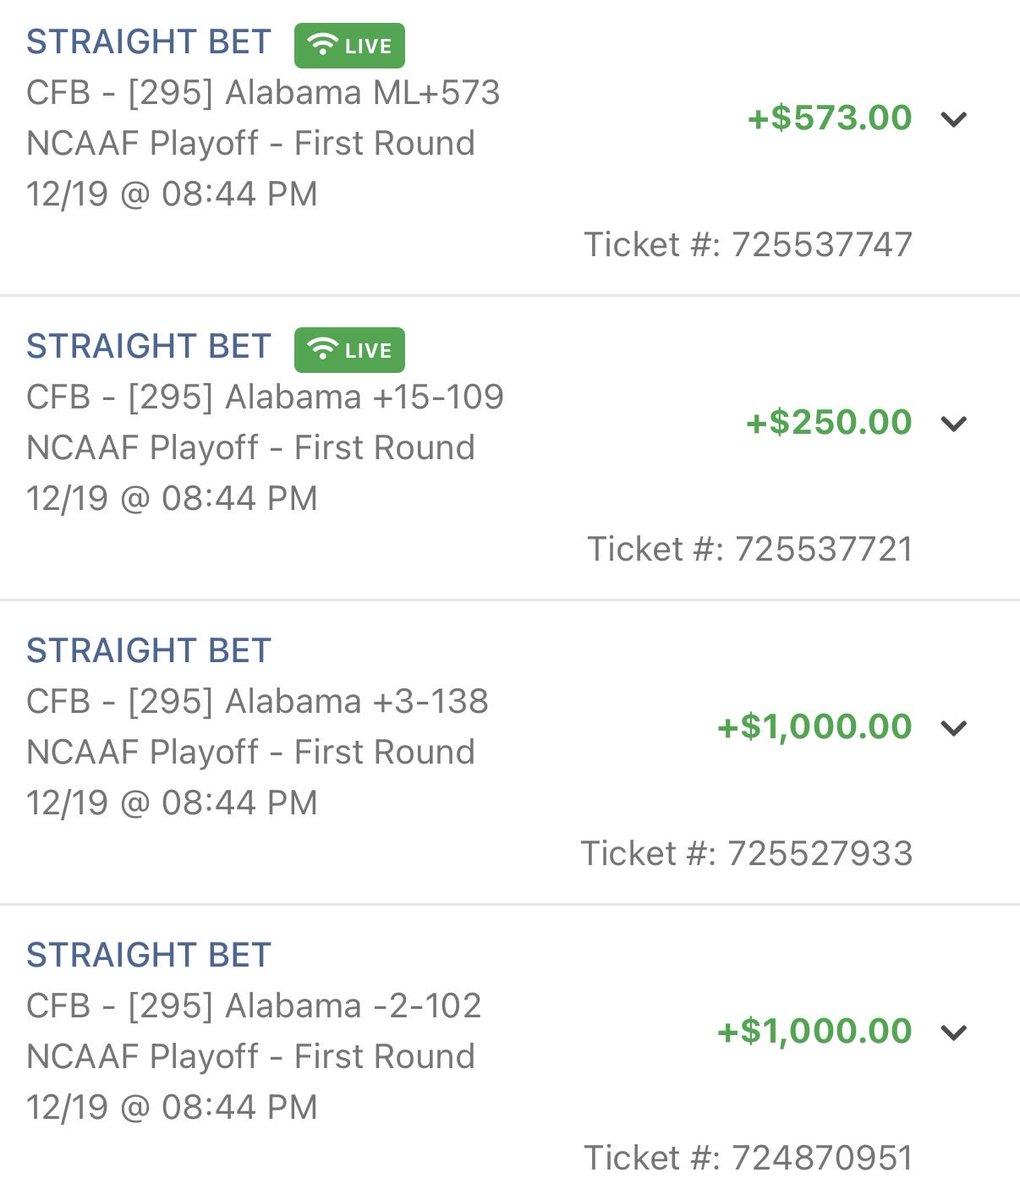Expand the Alabama -2-102 bet chevron

[954, 1032]
